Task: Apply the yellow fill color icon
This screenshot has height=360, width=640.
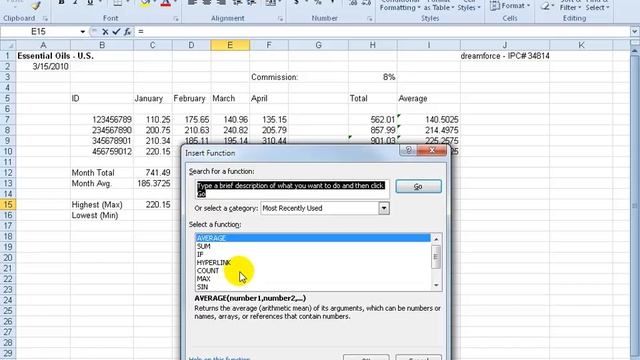Action: point(145,4)
